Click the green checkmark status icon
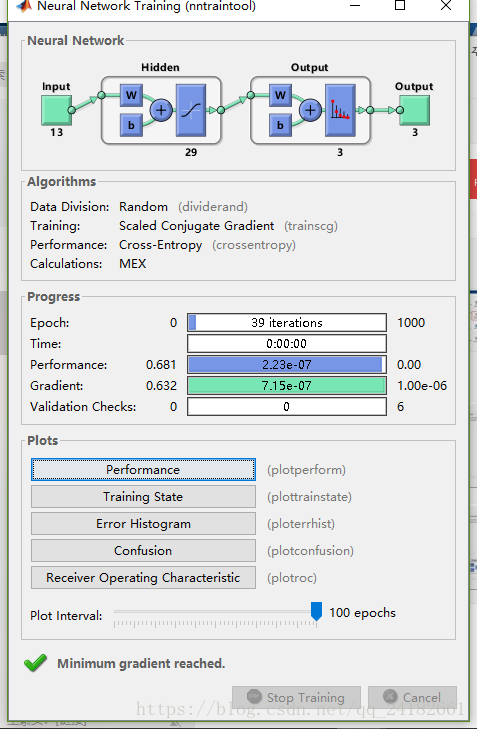Image resolution: width=477 pixels, height=729 pixels. 35,663
